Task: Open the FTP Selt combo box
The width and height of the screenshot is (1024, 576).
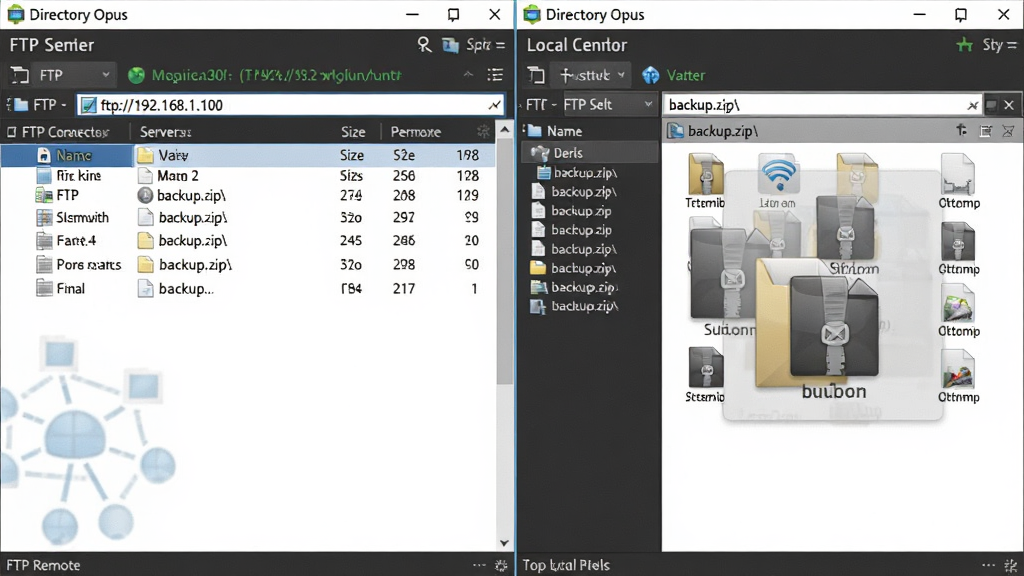Action: click(x=609, y=104)
